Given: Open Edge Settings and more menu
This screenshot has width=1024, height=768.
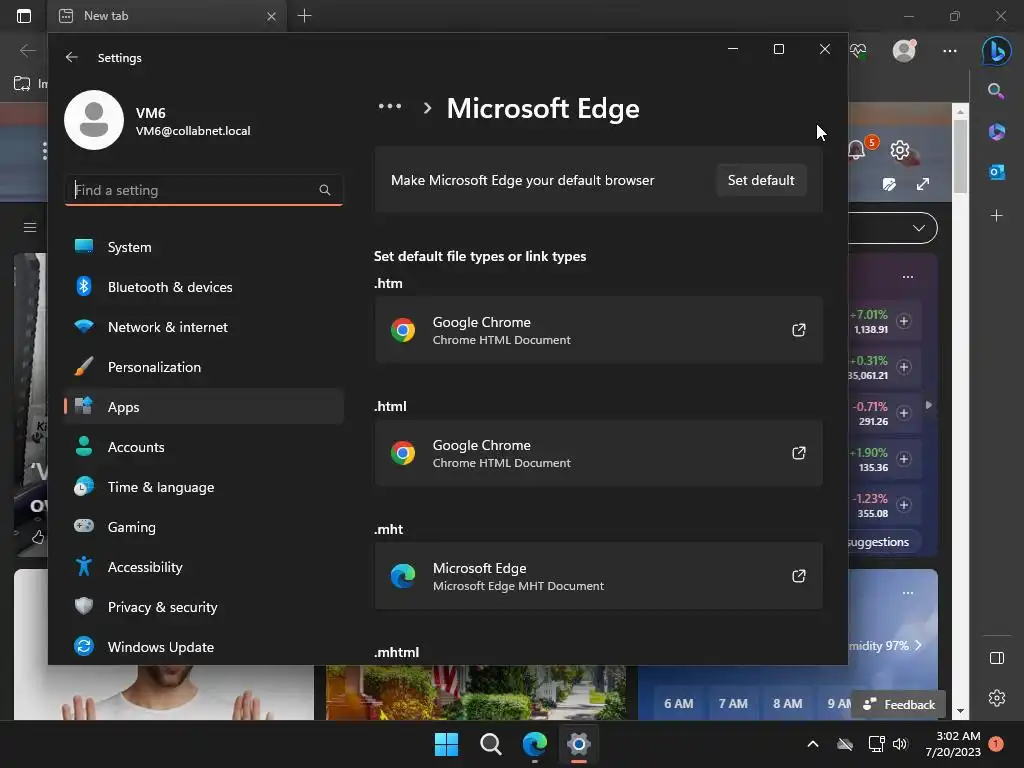Looking at the screenshot, I should point(950,50).
